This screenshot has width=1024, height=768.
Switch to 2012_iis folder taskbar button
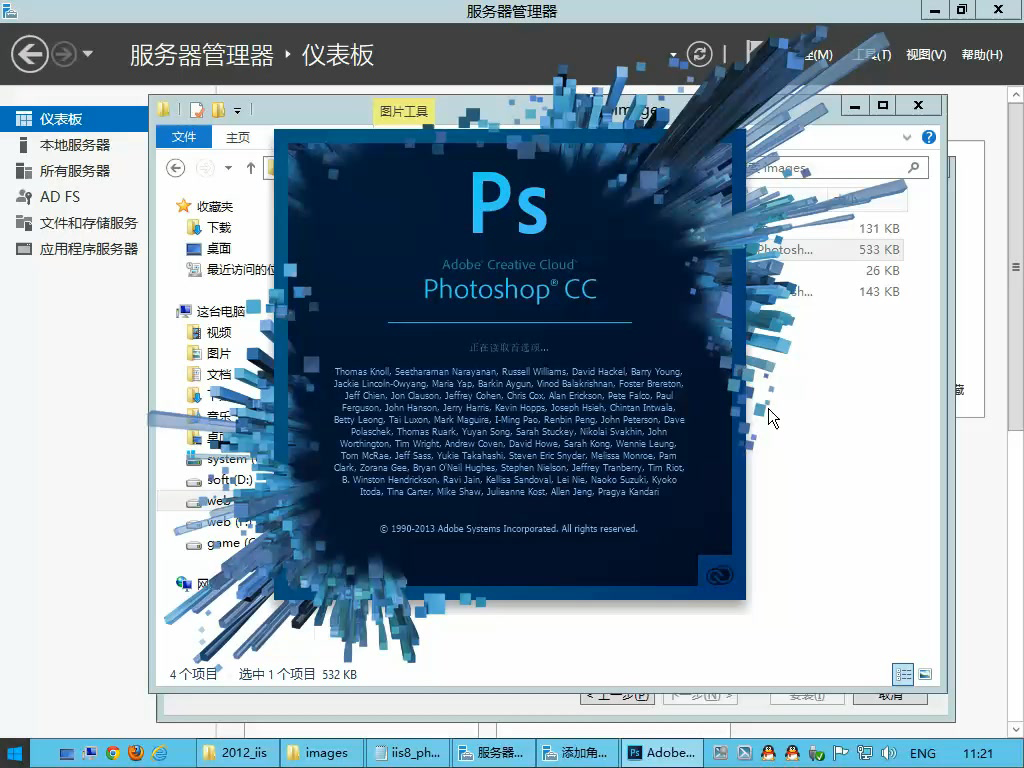[238, 753]
